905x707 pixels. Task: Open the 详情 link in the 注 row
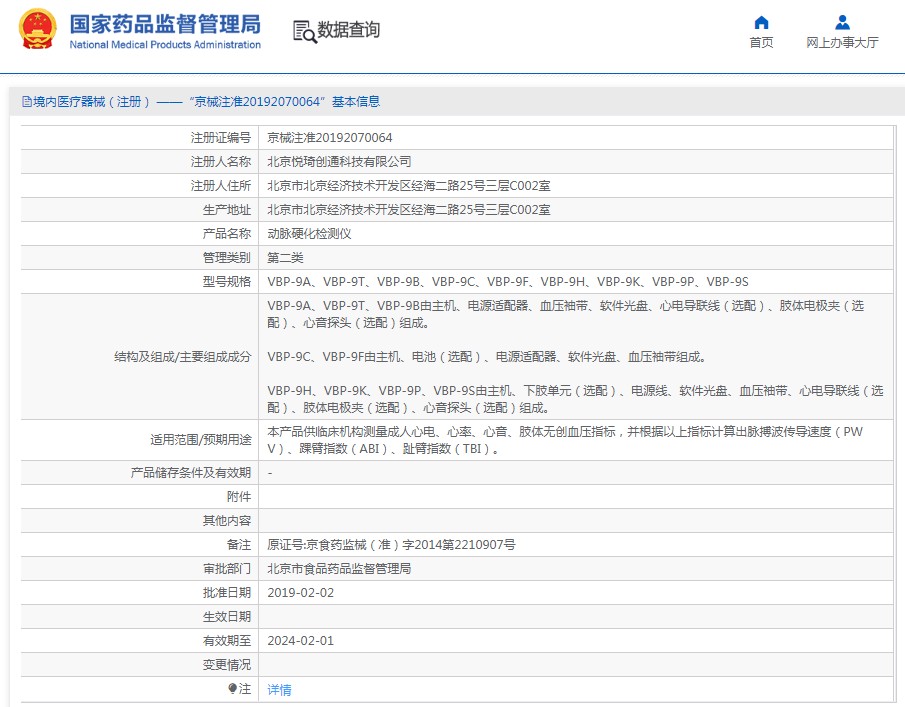coord(279,690)
